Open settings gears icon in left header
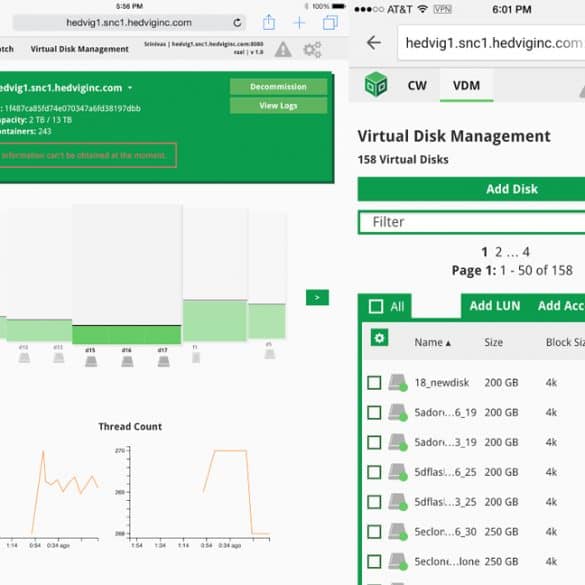 pos(313,50)
